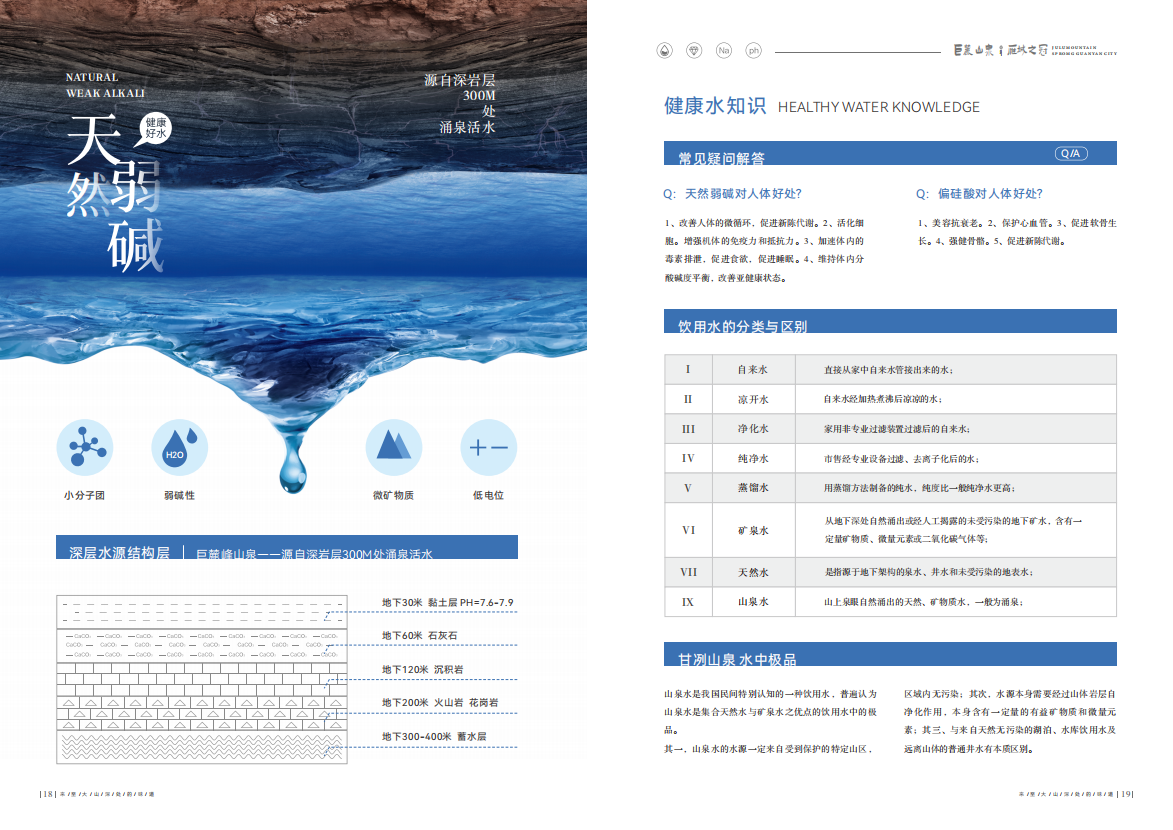Screen dimensions: 1173x830
Task: Click the water drop circle icon in header
Action: (663, 50)
